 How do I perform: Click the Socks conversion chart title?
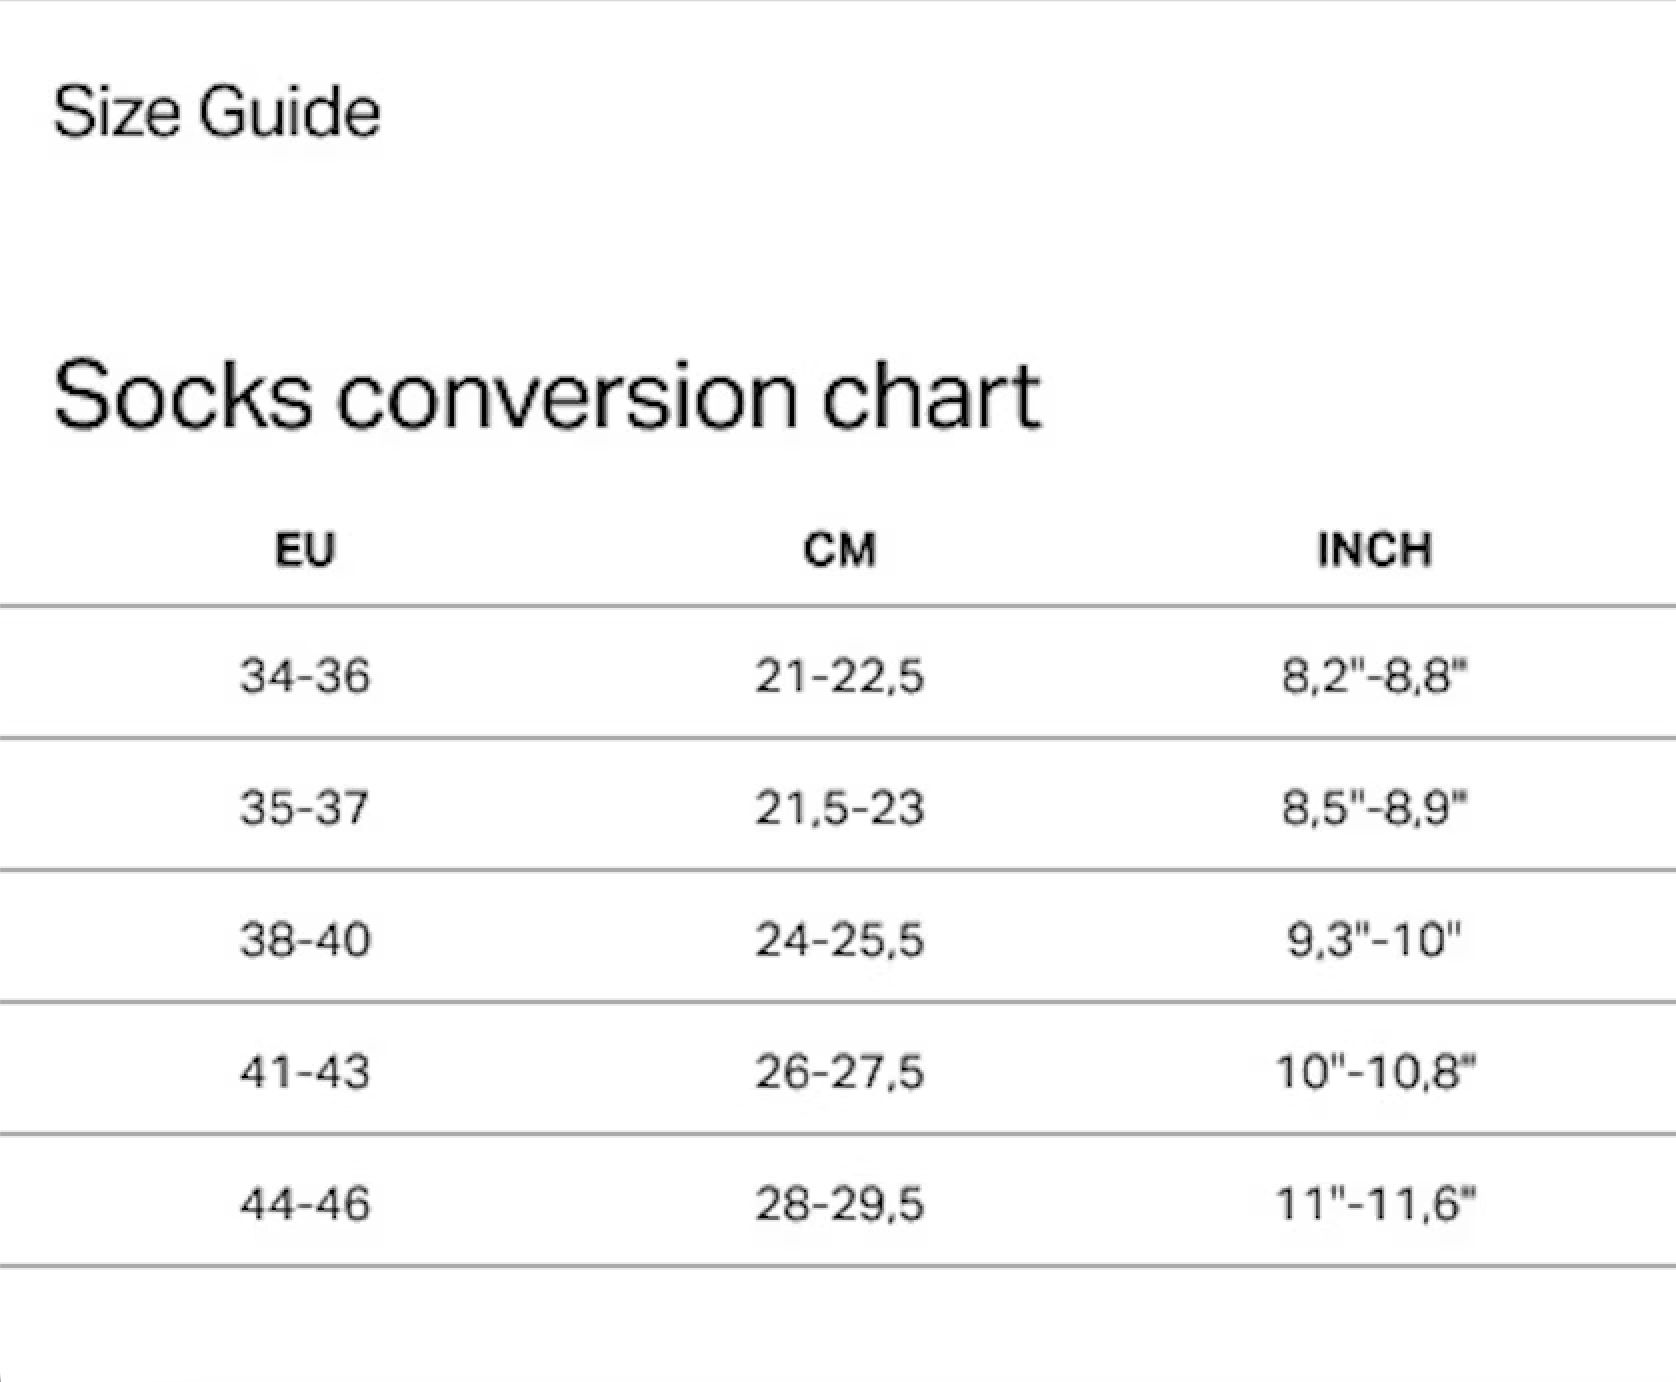pyautogui.click(x=547, y=396)
